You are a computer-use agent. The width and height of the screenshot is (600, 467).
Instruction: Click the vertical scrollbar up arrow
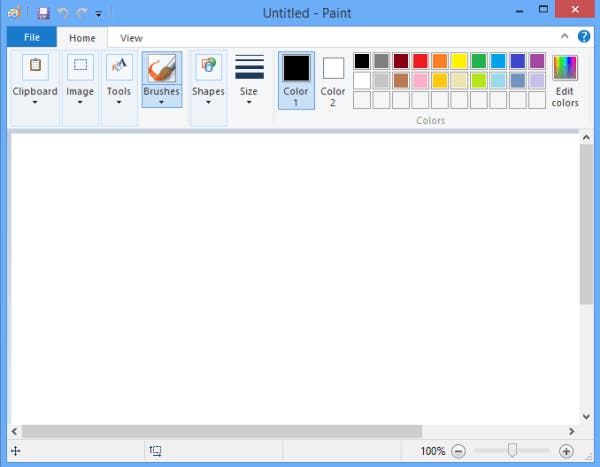(586, 137)
